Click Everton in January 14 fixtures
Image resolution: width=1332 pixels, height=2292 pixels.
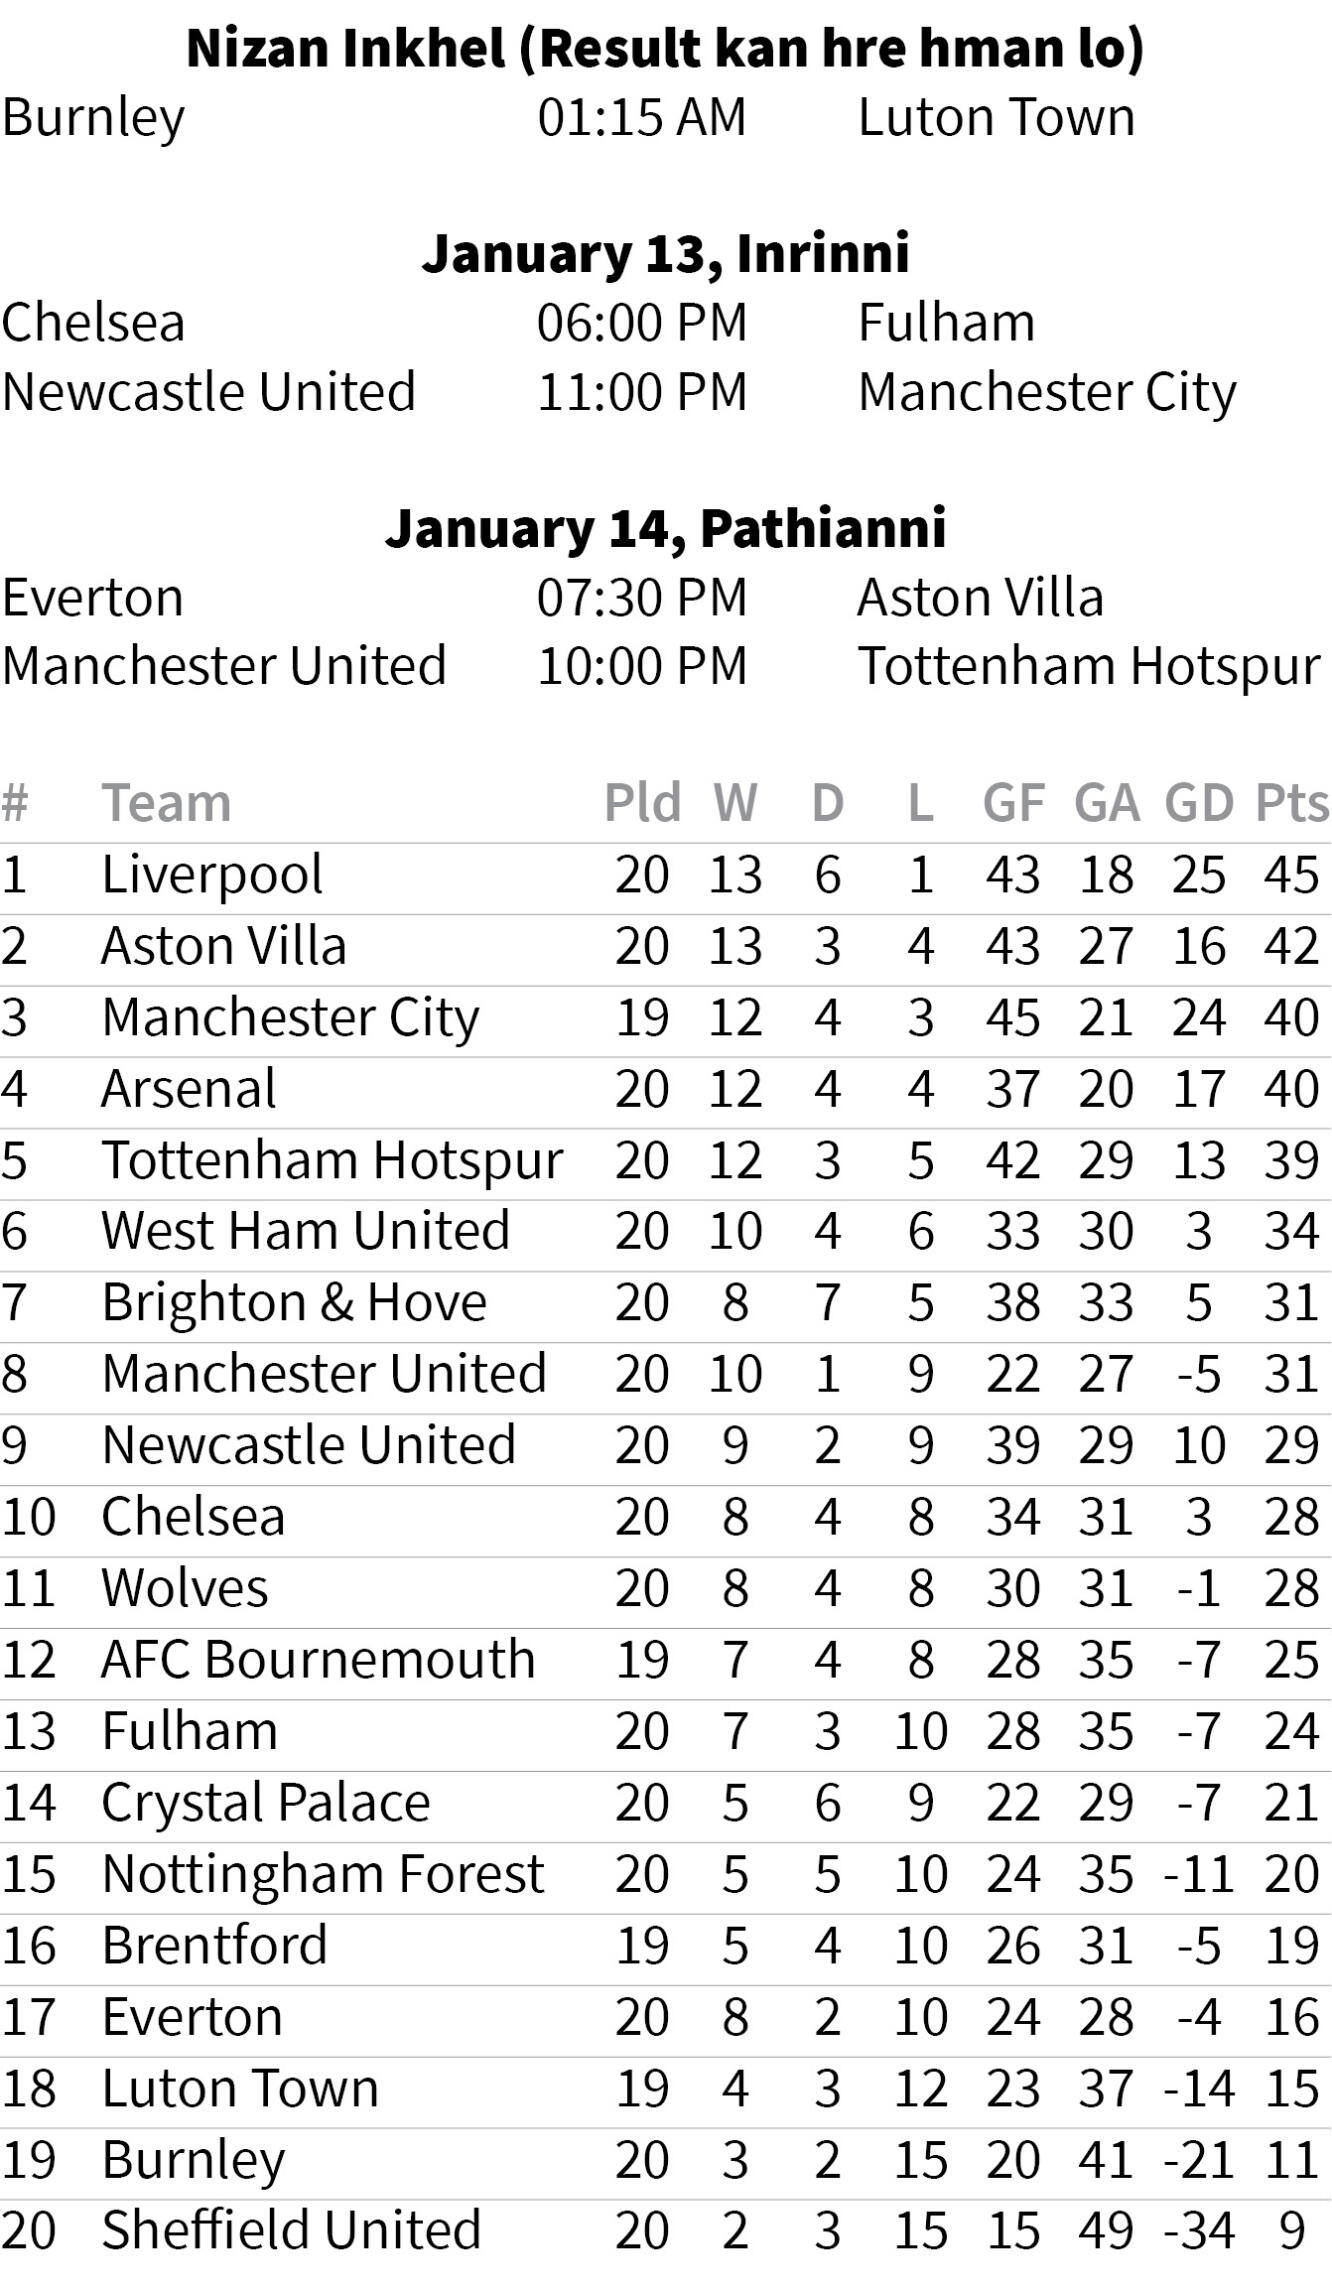[92, 598]
